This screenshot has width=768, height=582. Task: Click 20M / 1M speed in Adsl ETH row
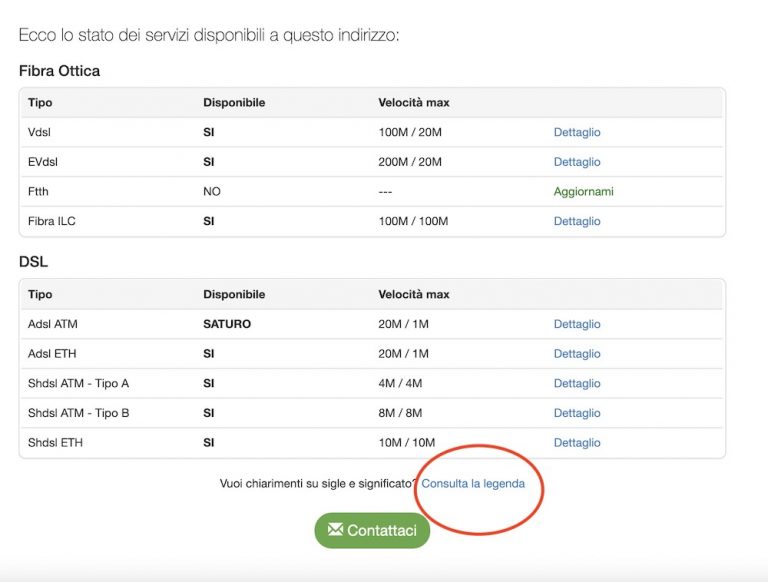(x=404, y=354)
